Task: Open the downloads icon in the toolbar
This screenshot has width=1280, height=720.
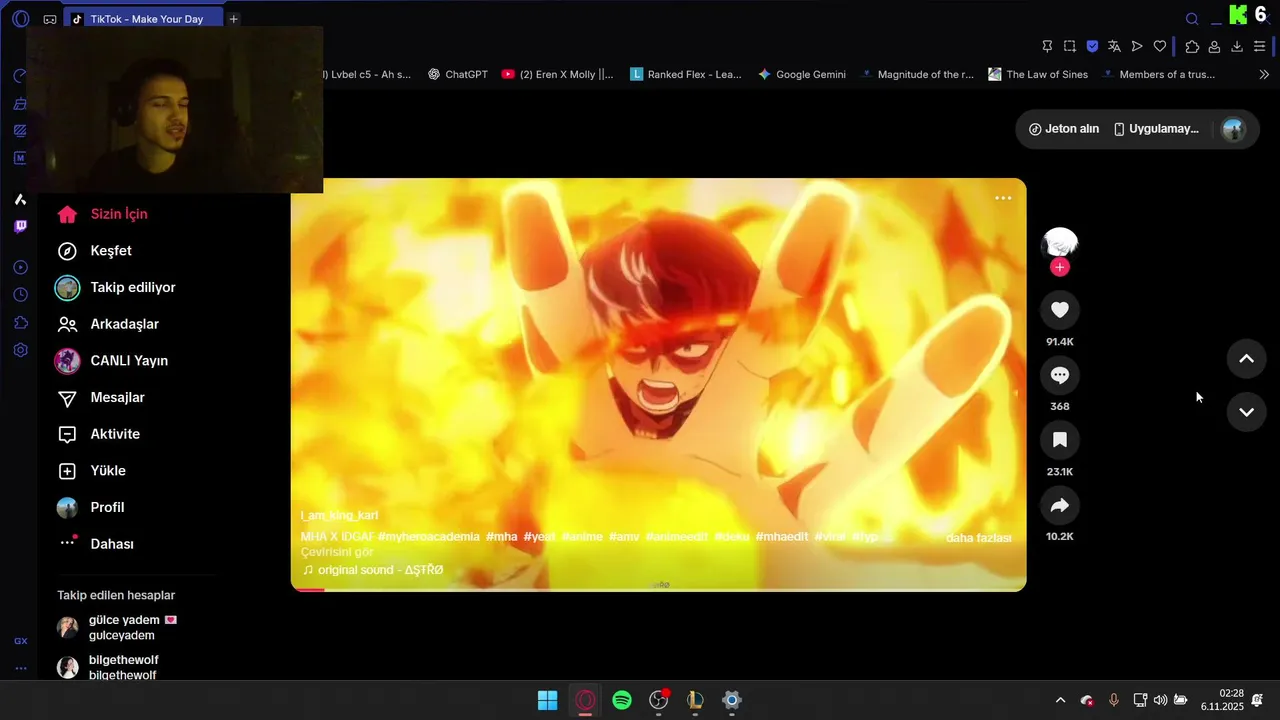Action: (1237, 46)
